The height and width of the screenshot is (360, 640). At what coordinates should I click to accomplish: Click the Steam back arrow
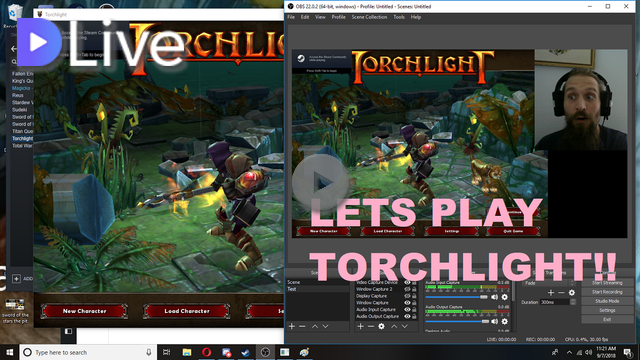tap(13, 49)
